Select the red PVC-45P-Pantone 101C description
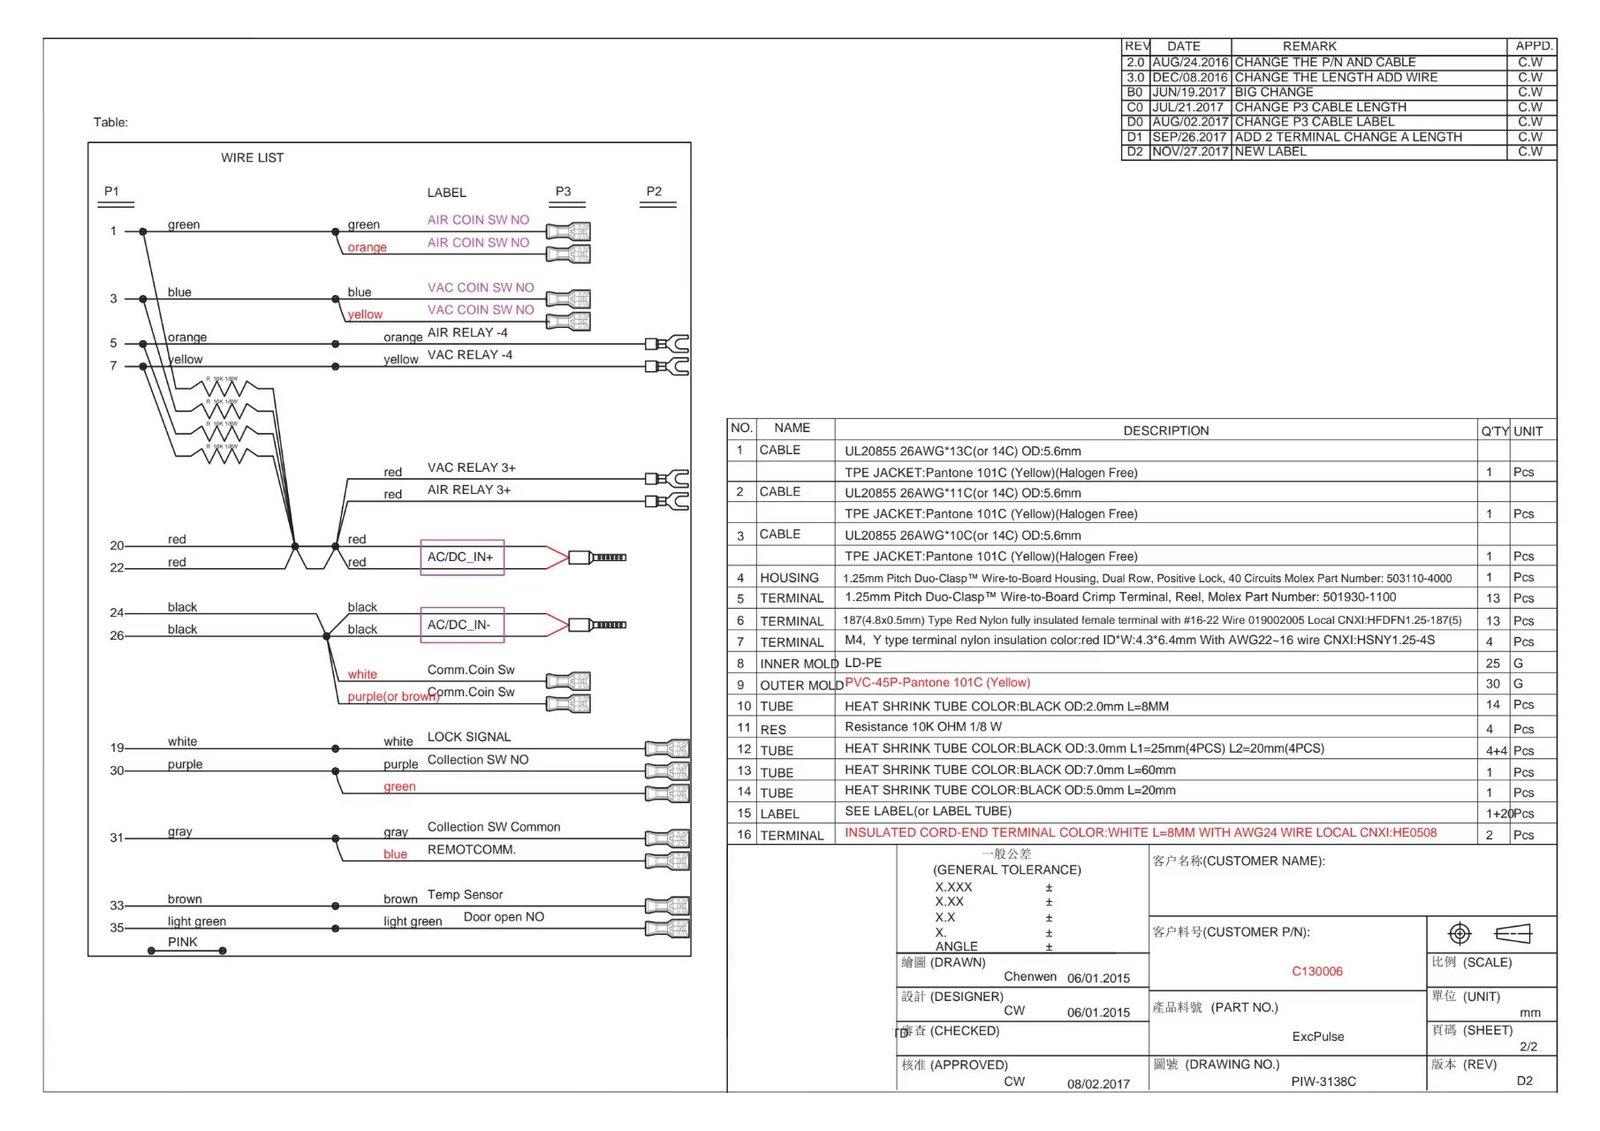Screen dimensions: 1600x1131 (937, 683)
